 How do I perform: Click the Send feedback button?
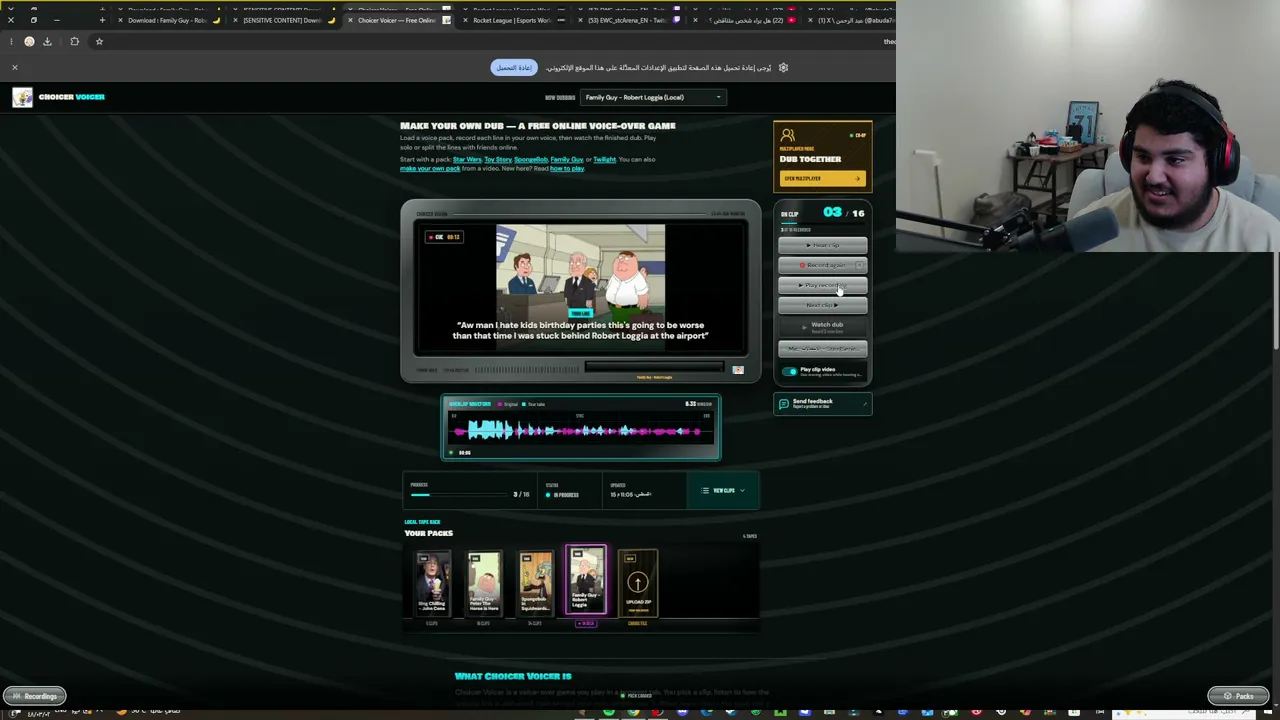pyautogui.click(x=822, y=404)
